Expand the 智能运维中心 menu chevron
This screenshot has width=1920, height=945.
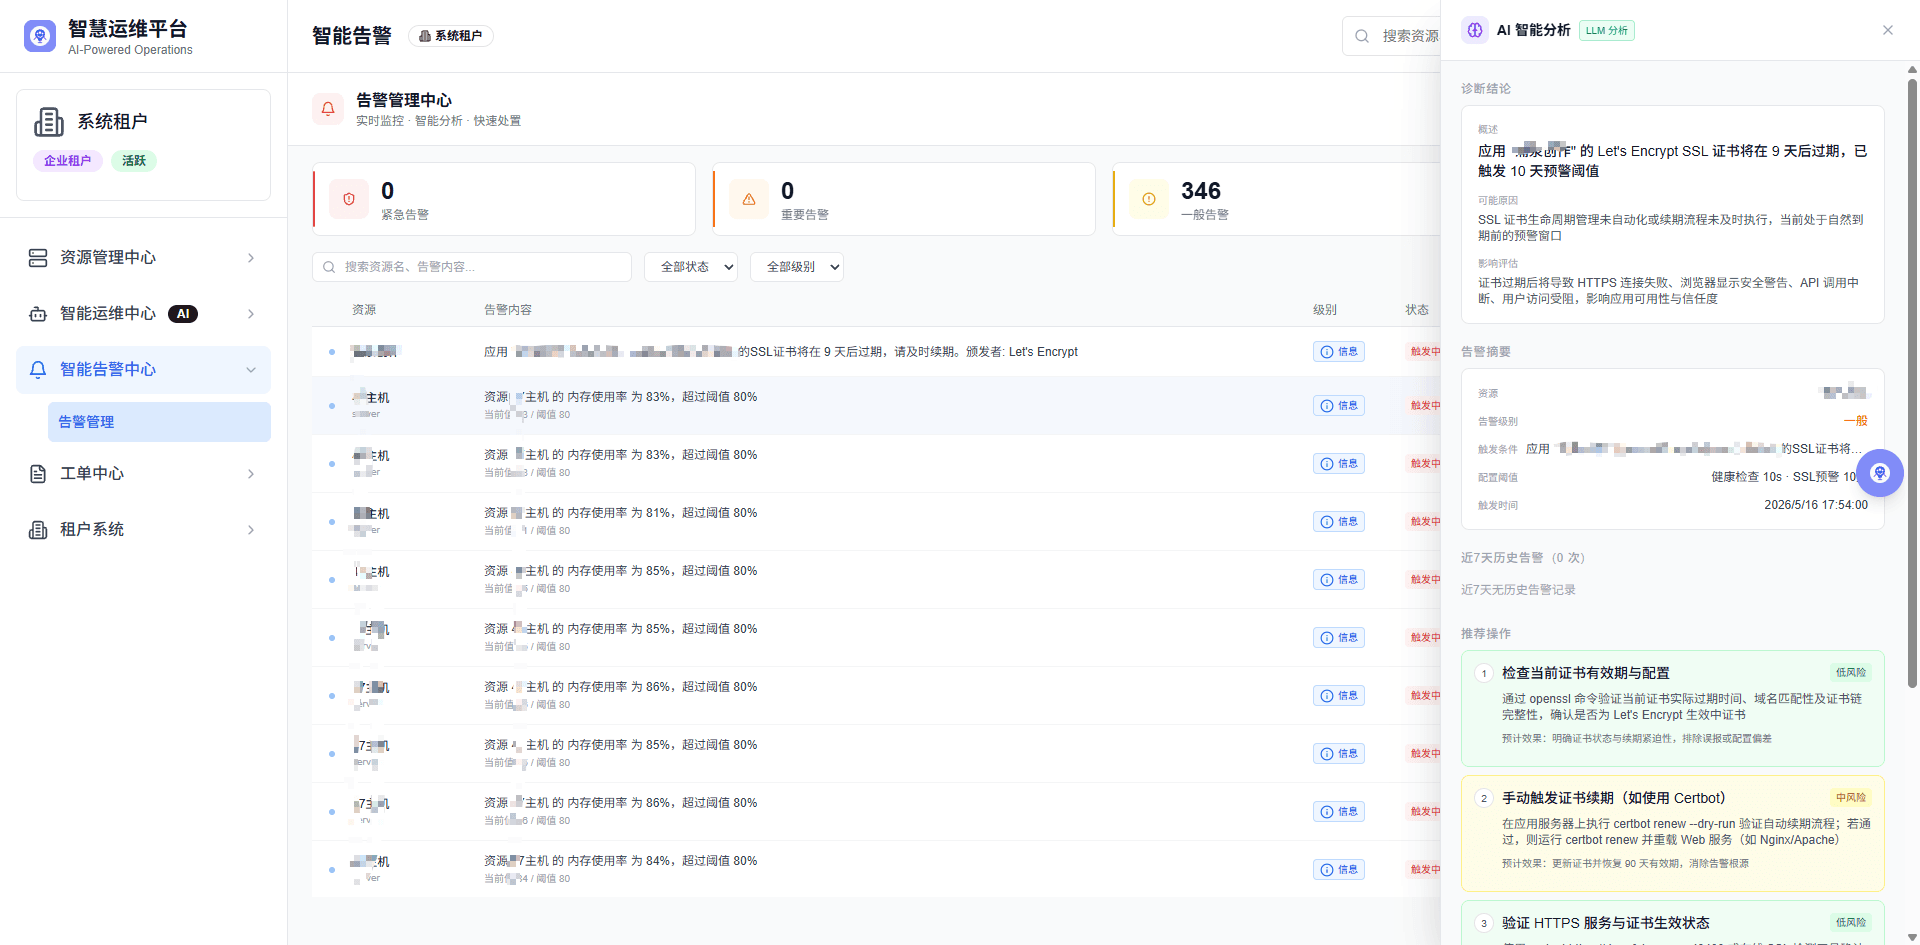(x=251, y=314)
